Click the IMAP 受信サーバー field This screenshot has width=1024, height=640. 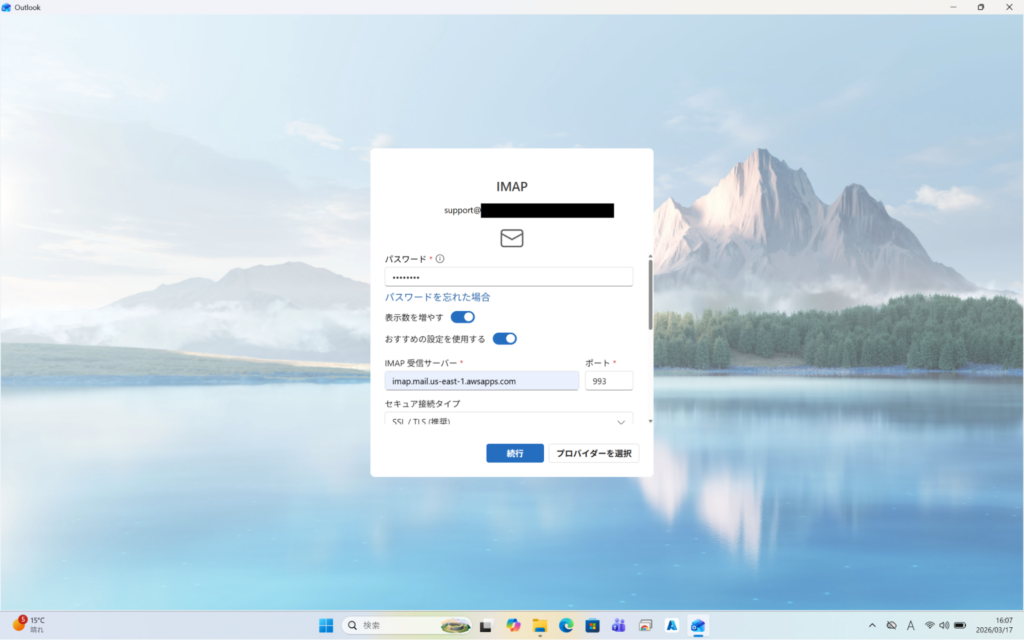tap(481, 381)
